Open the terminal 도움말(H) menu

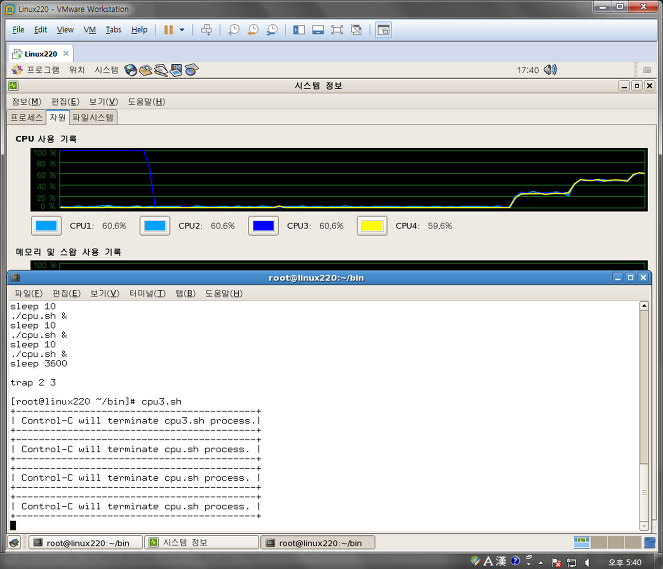coord(224,293)
